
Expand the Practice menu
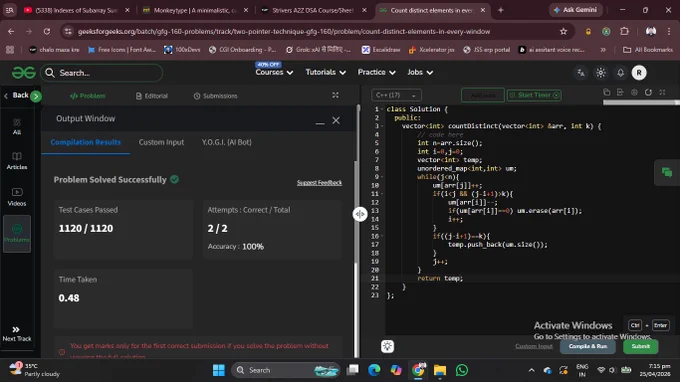click(x=376, y=72)
